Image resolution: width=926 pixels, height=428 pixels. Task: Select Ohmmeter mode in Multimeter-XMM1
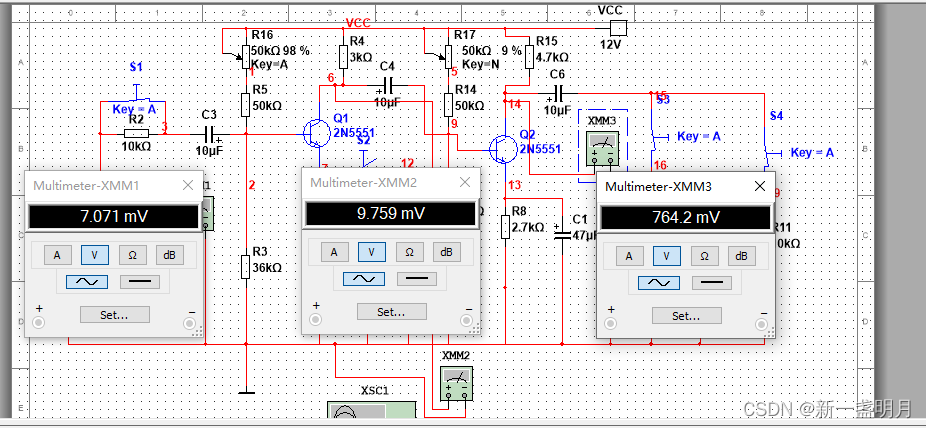click(133, 255)
